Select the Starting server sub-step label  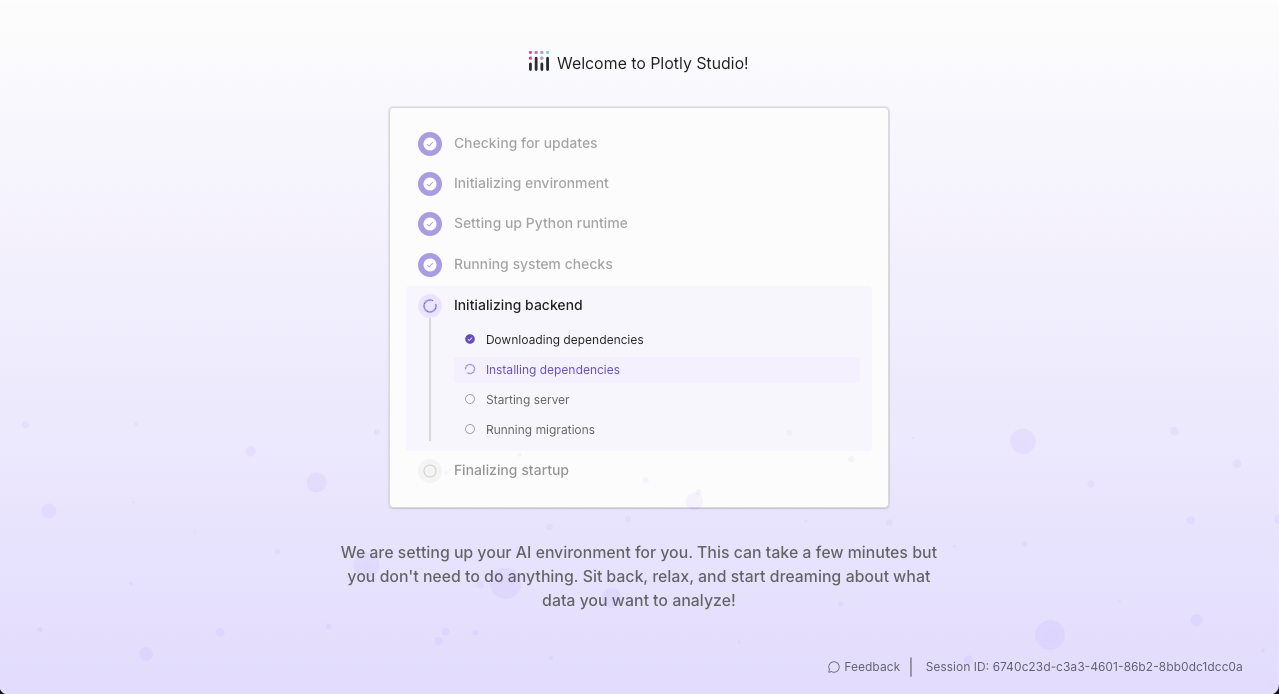[527, 400]
